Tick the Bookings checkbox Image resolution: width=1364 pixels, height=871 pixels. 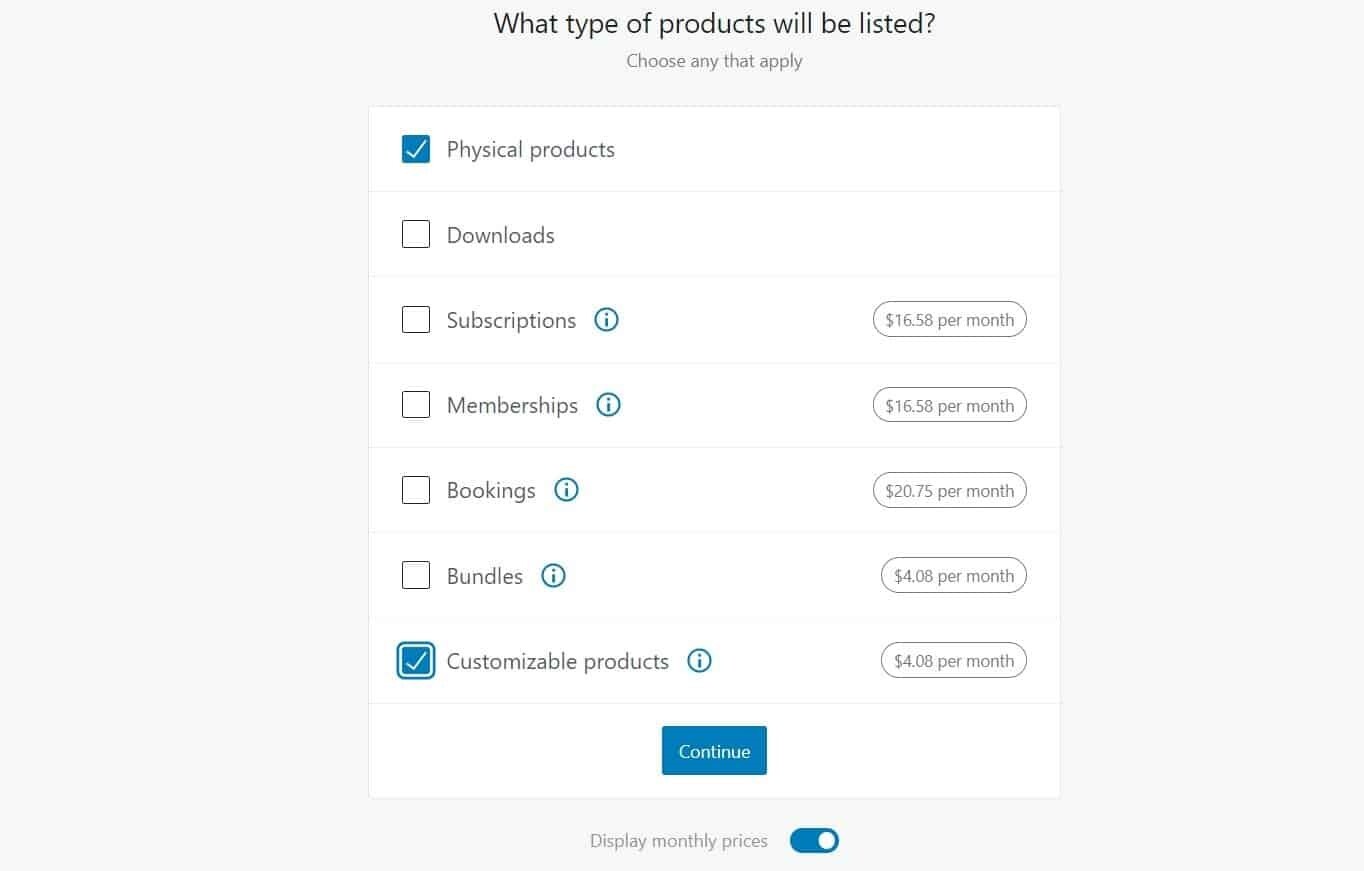pyautogui.click(x=416, y=490)
